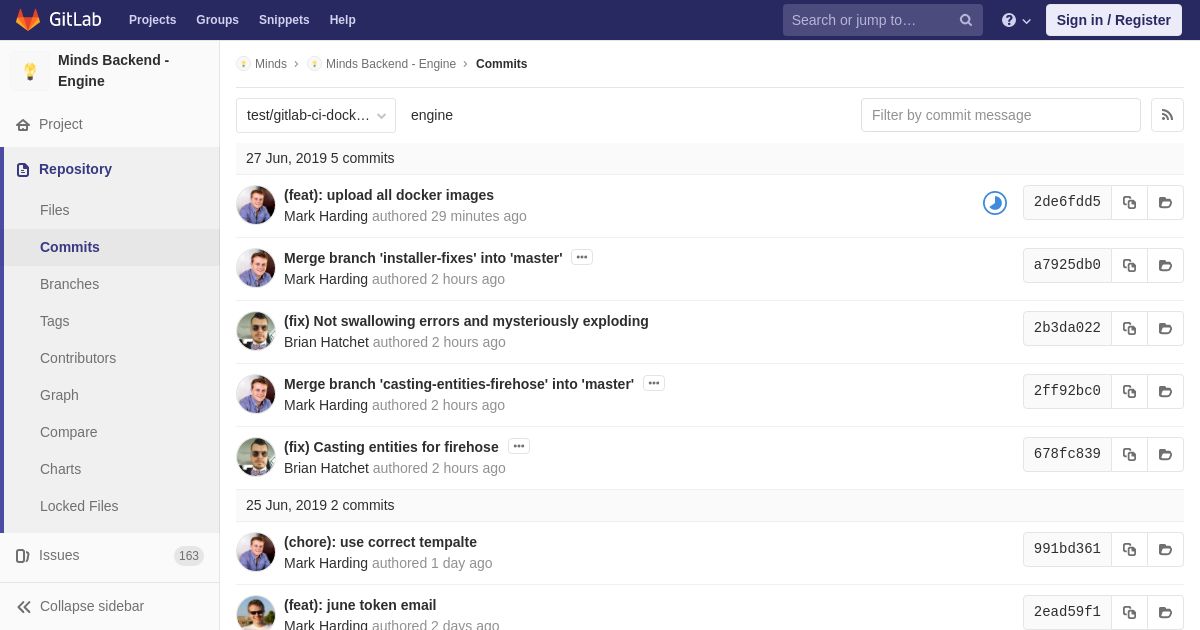Screen dimensions: 1200x630
Task: Browse files at commit 2b3da022
Action: coord(1165,328)
